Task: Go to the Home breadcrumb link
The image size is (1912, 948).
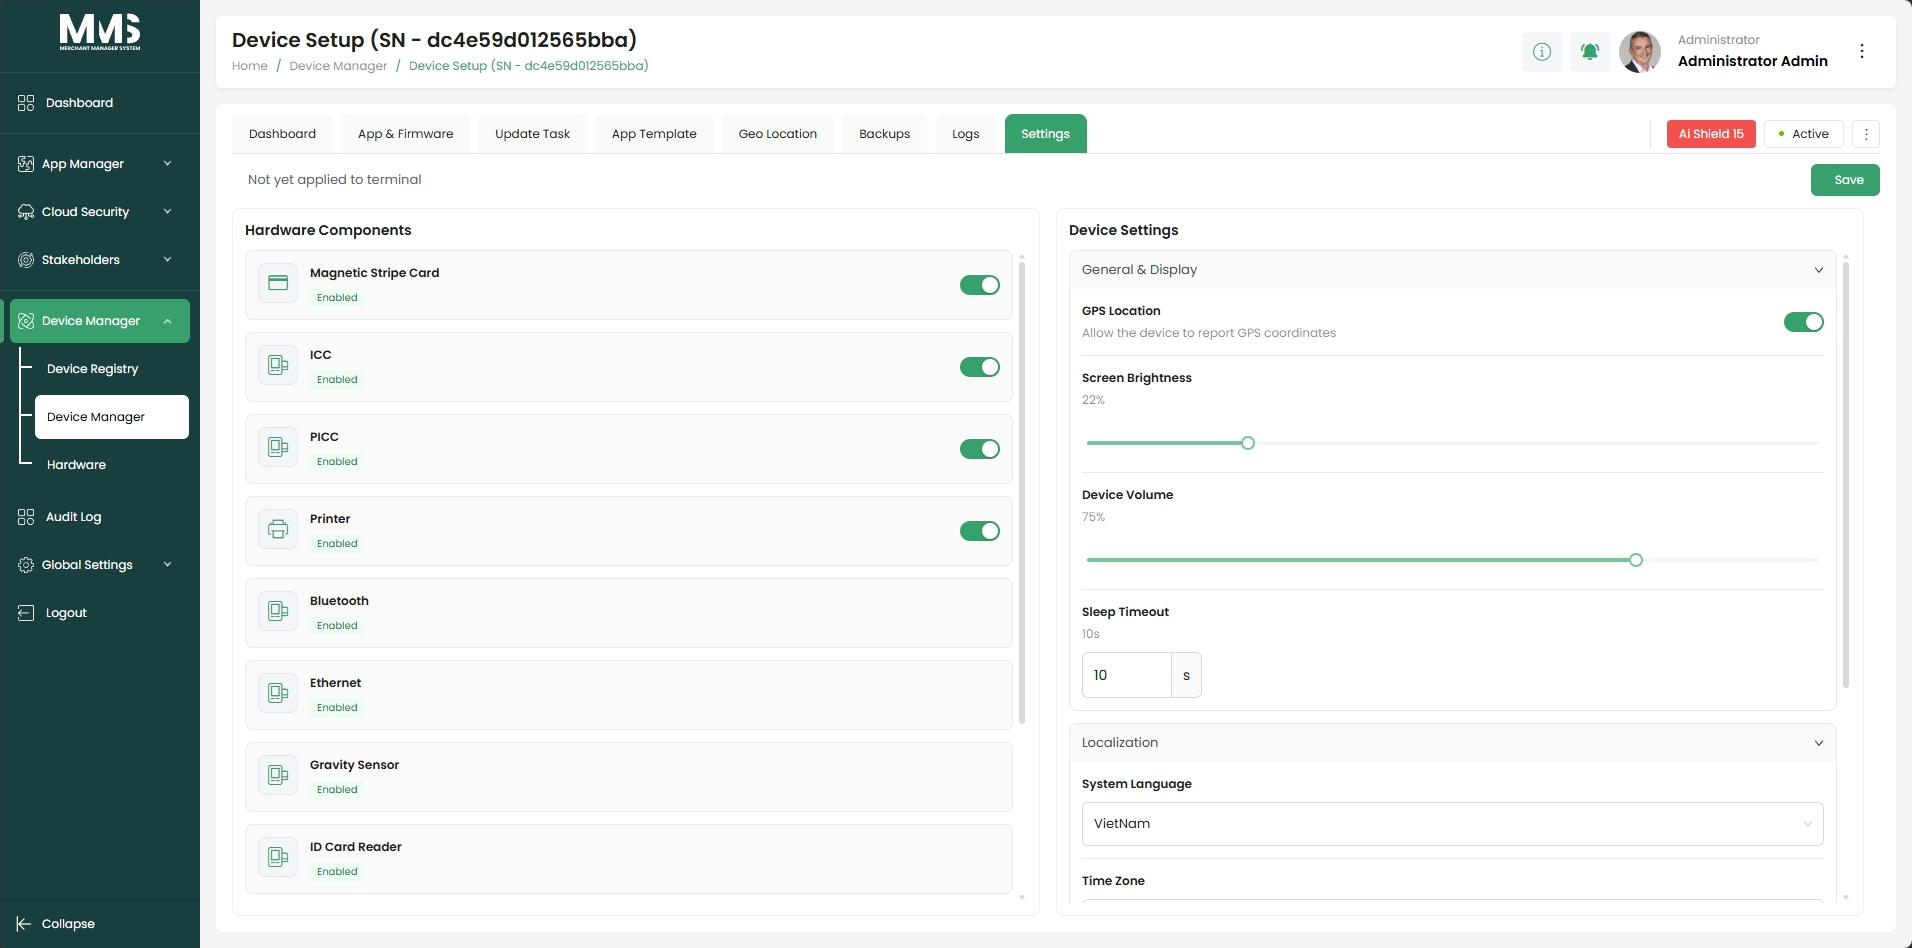Action: (250, 66)
